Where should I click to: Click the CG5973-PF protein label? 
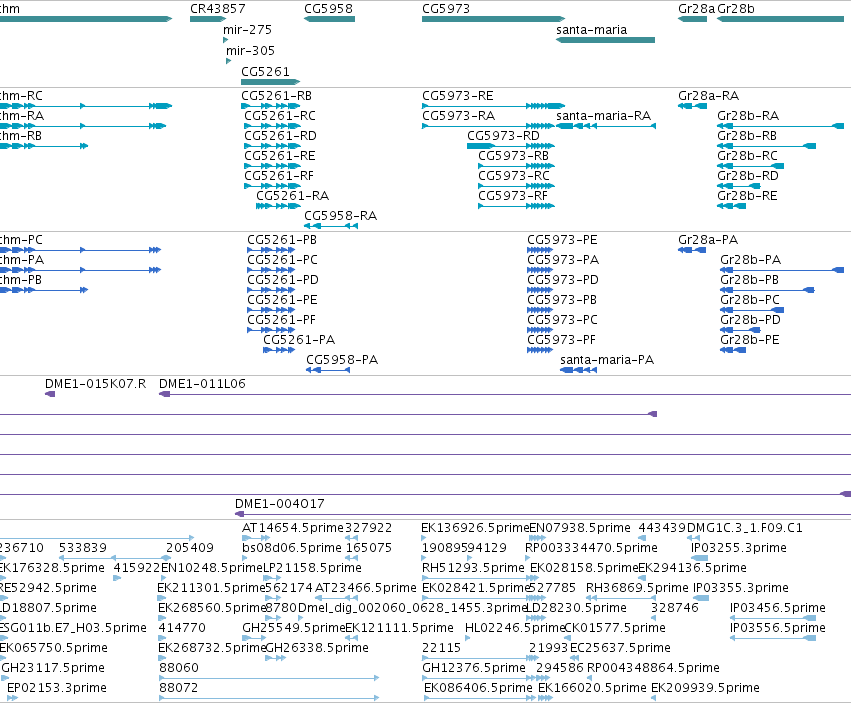point(562,340)
